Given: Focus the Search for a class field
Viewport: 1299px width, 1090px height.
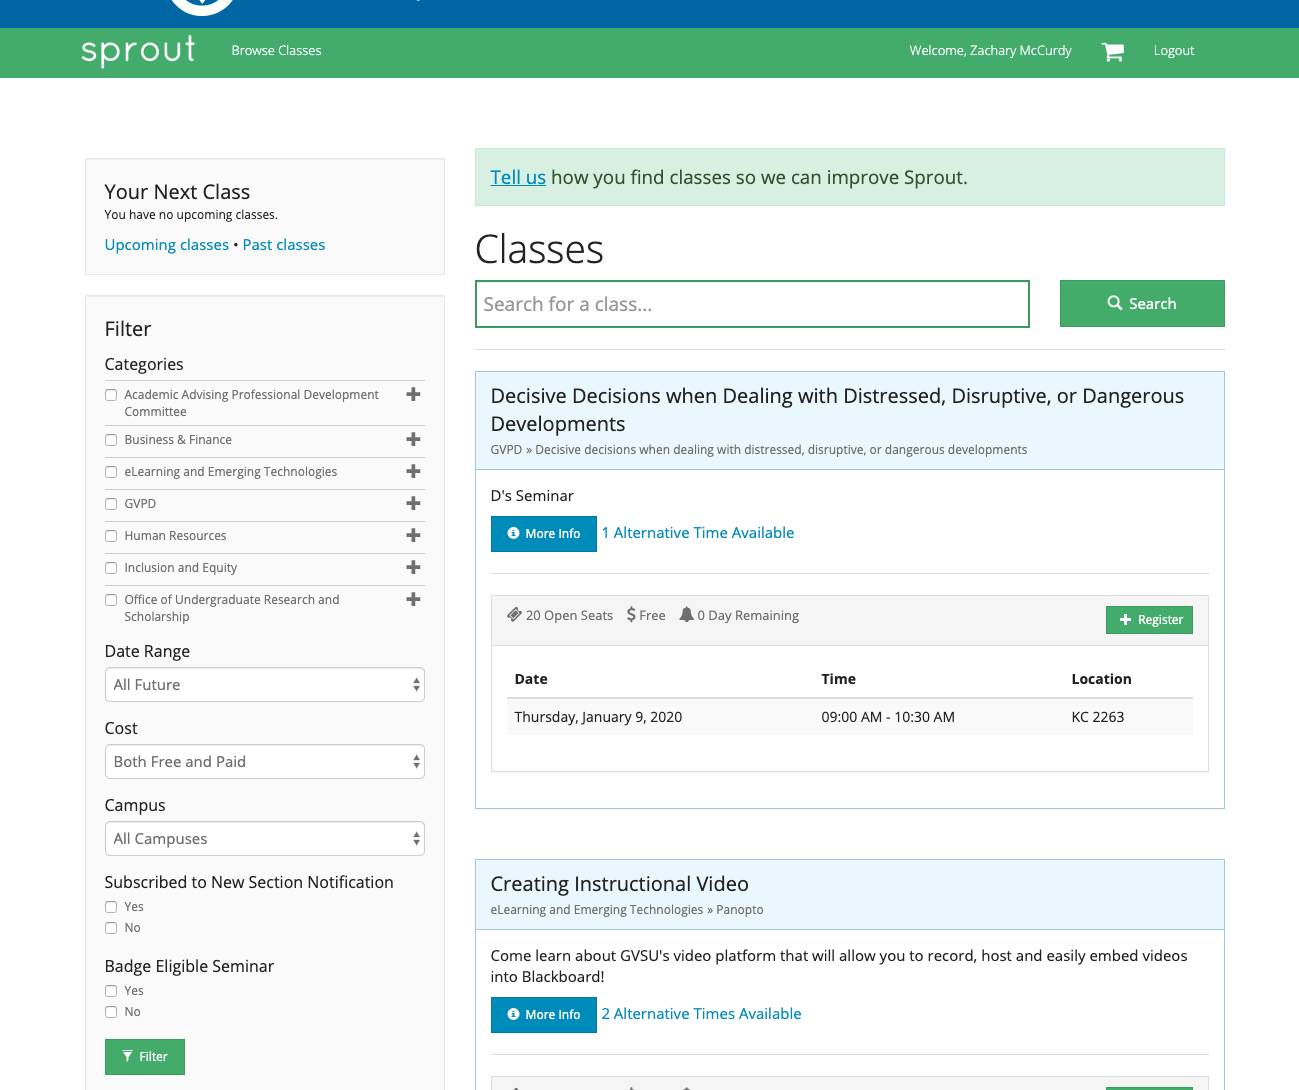Looking at the screenshot, I should [752, 304].
